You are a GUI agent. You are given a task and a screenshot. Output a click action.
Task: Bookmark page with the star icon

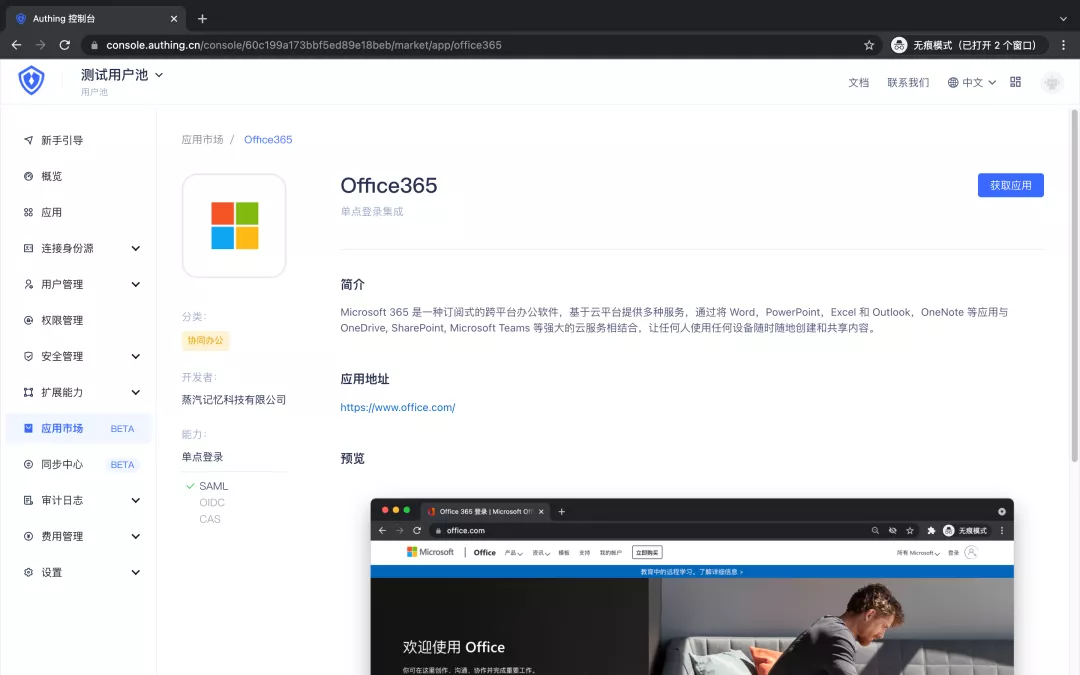pos(869,45)
